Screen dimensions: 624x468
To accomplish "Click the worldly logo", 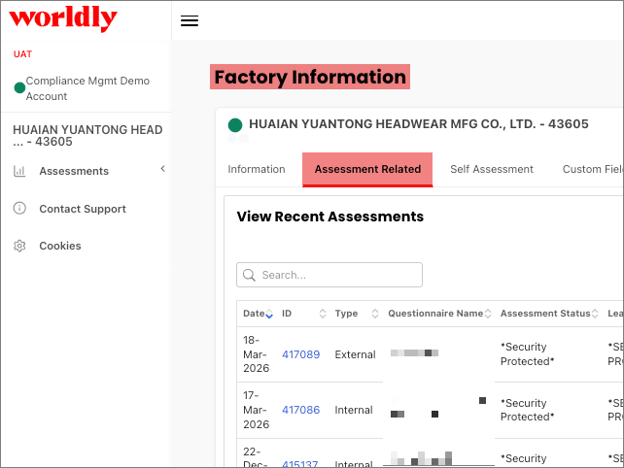I will coord(63,19).
